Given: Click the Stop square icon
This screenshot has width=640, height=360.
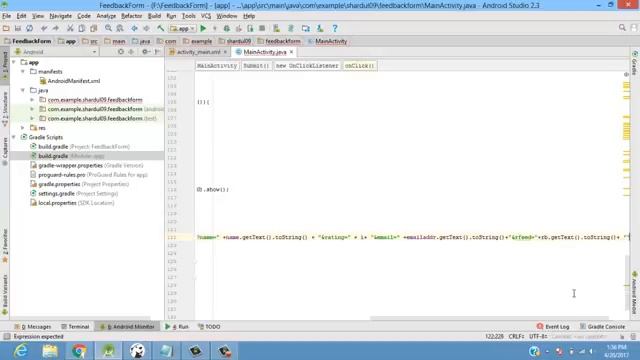Looking at the screenshot, I should coord(262,28).
